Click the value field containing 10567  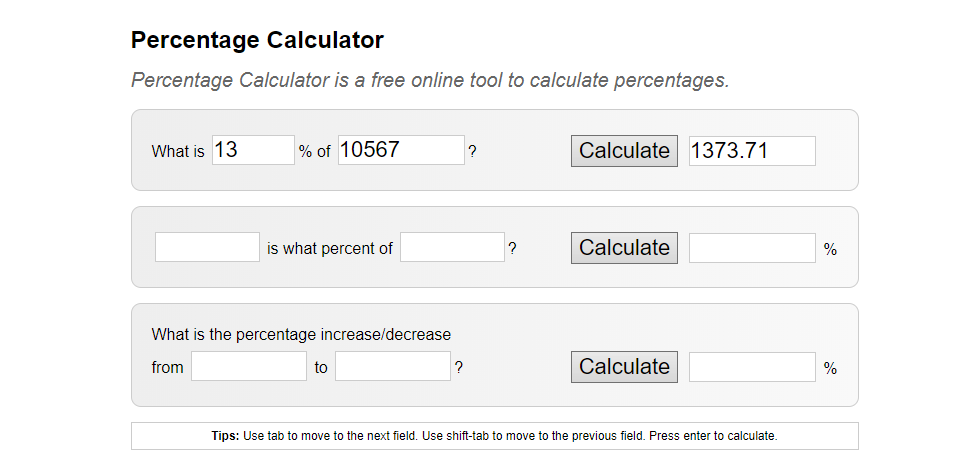click(x=401, y=150)
